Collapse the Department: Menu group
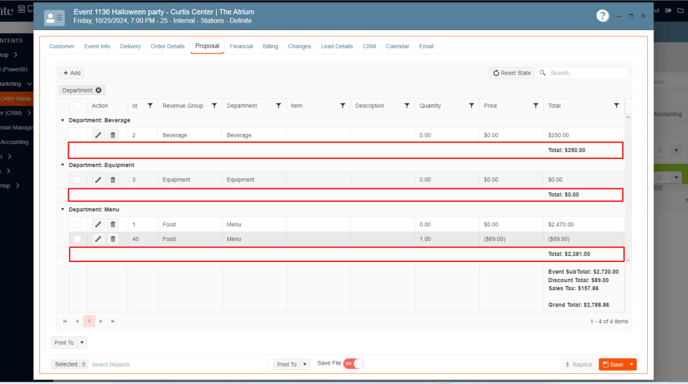Image resolution: width=688 pixels, height=384 pixels. pos(62,209)
